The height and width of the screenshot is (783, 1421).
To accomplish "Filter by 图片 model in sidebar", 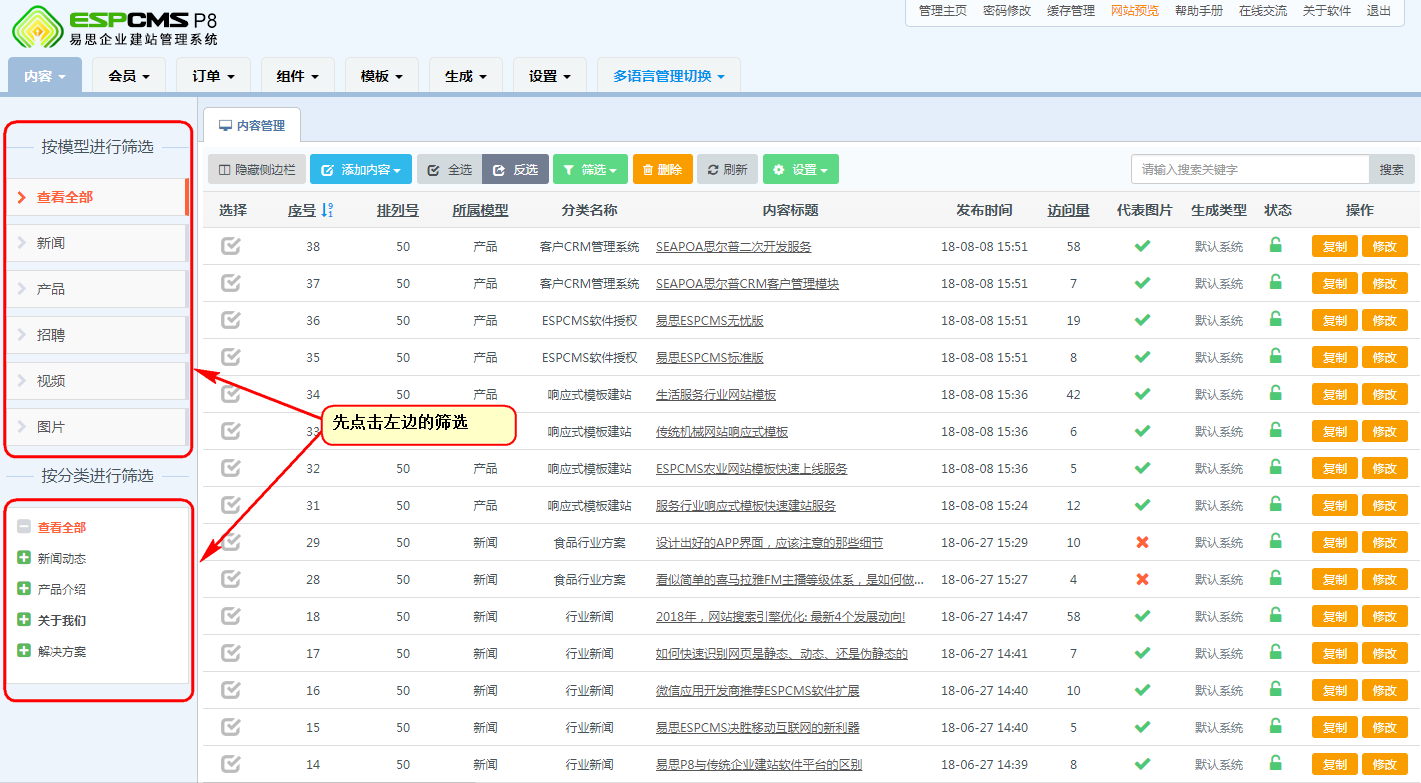I will [x=97, y=427].
